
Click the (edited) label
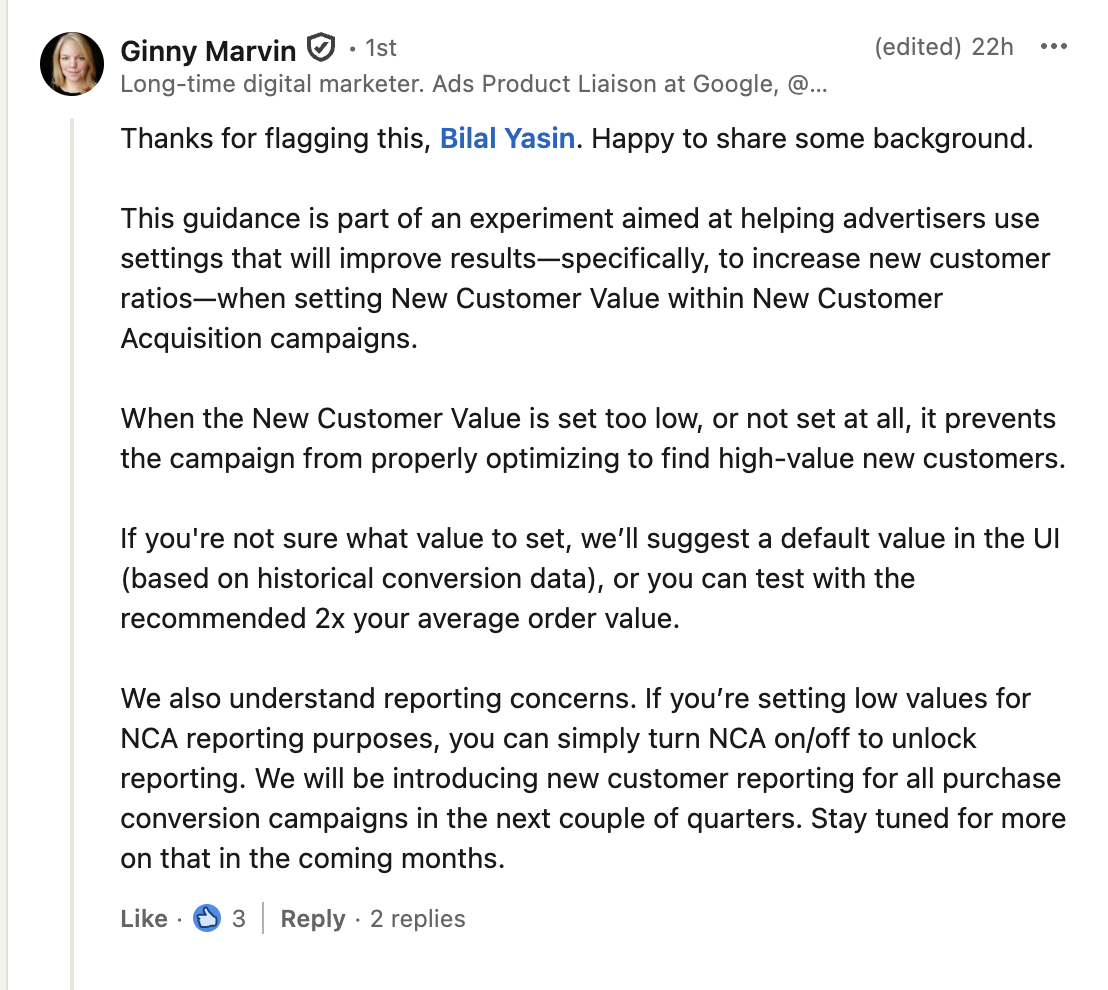917,47
